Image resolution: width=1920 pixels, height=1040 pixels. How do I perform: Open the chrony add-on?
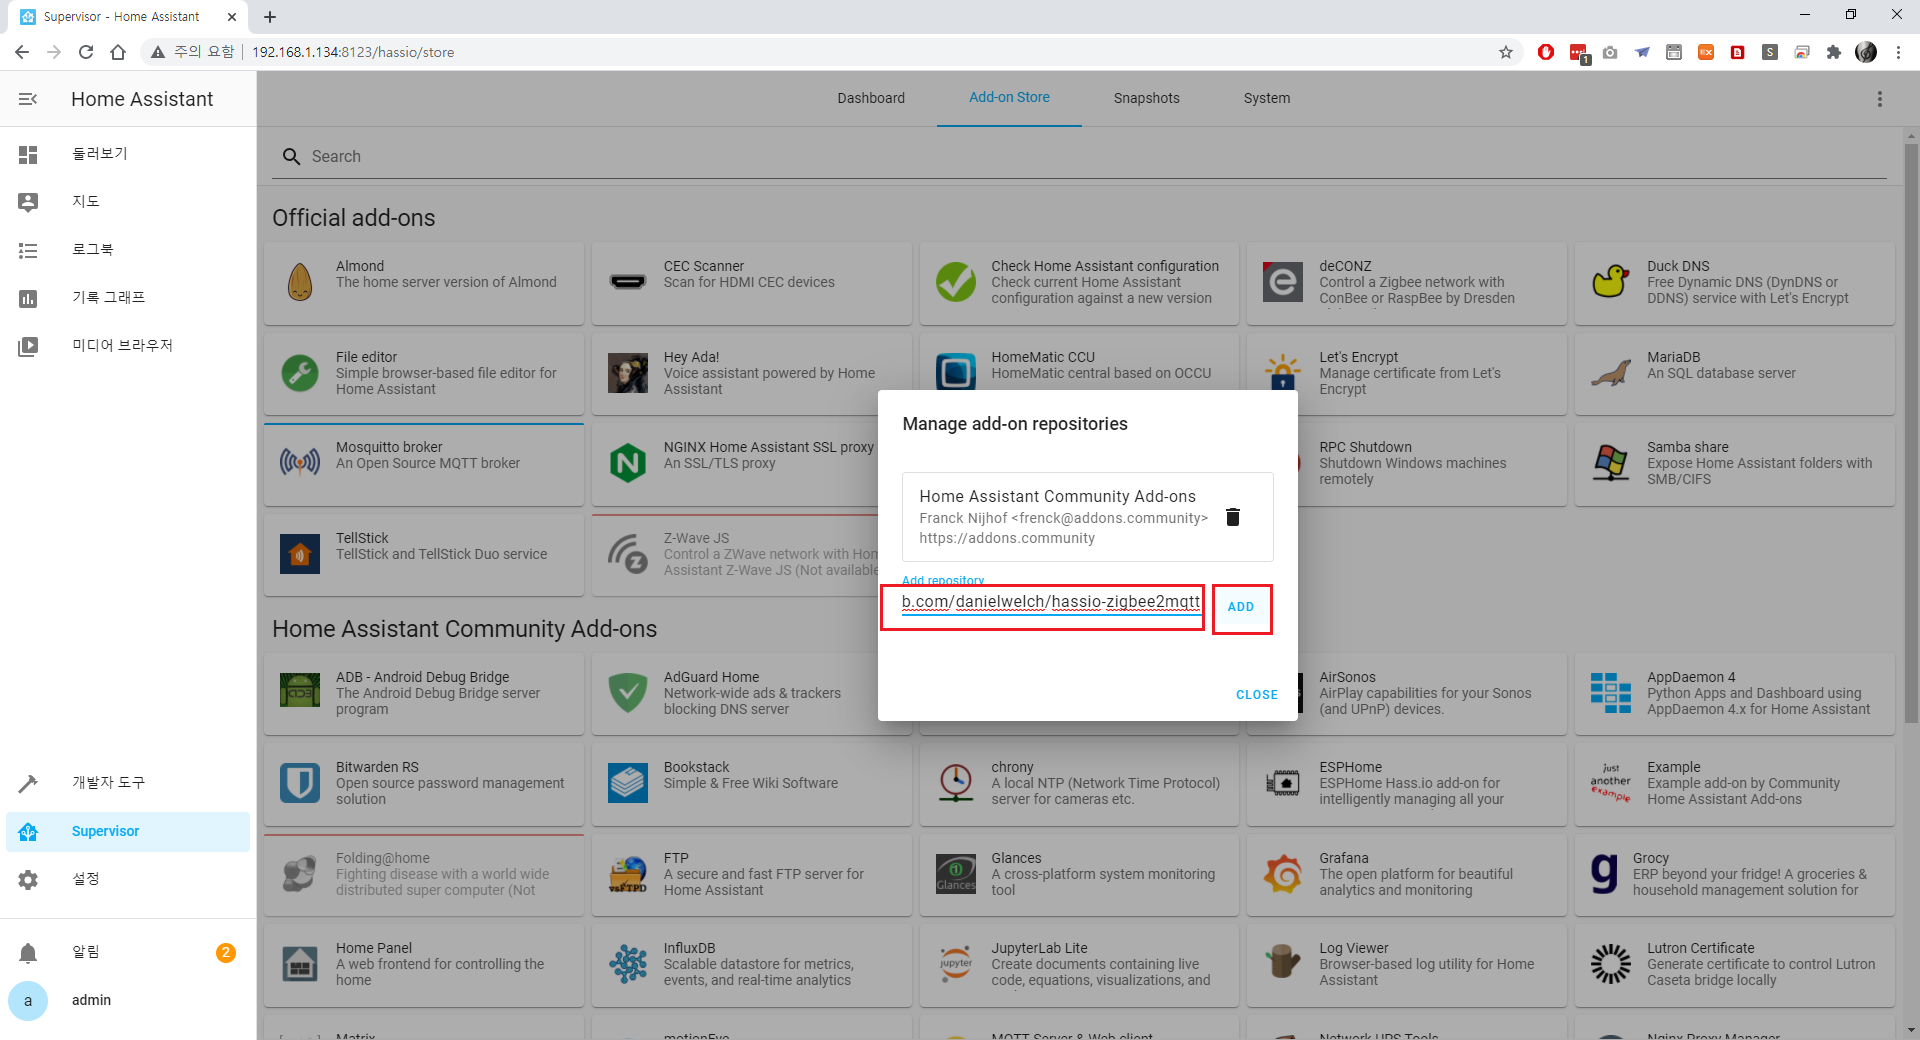tap(1079, 784)
